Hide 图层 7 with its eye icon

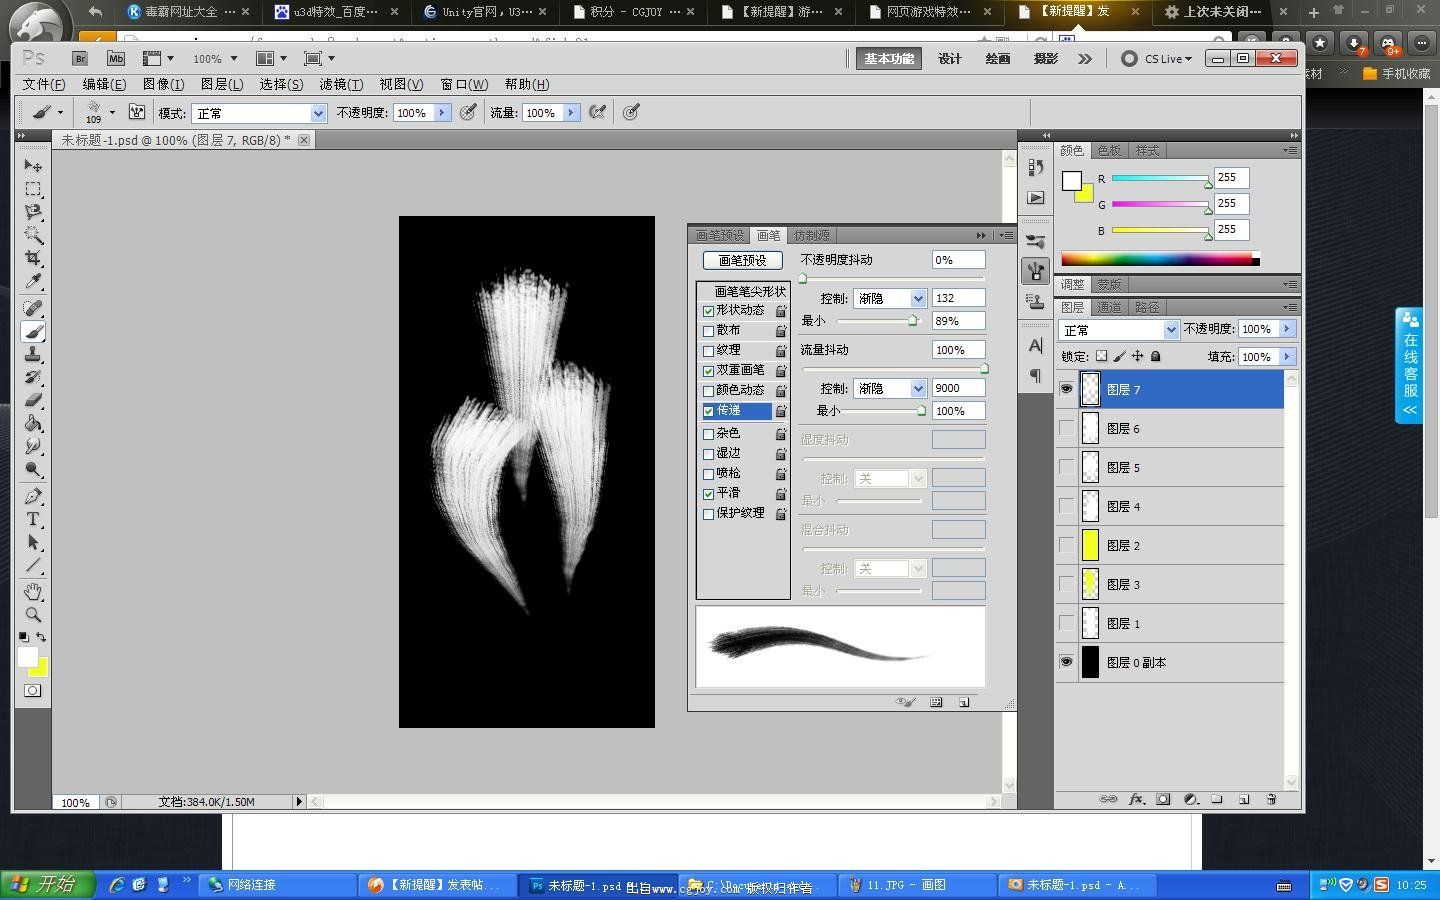1067,389
